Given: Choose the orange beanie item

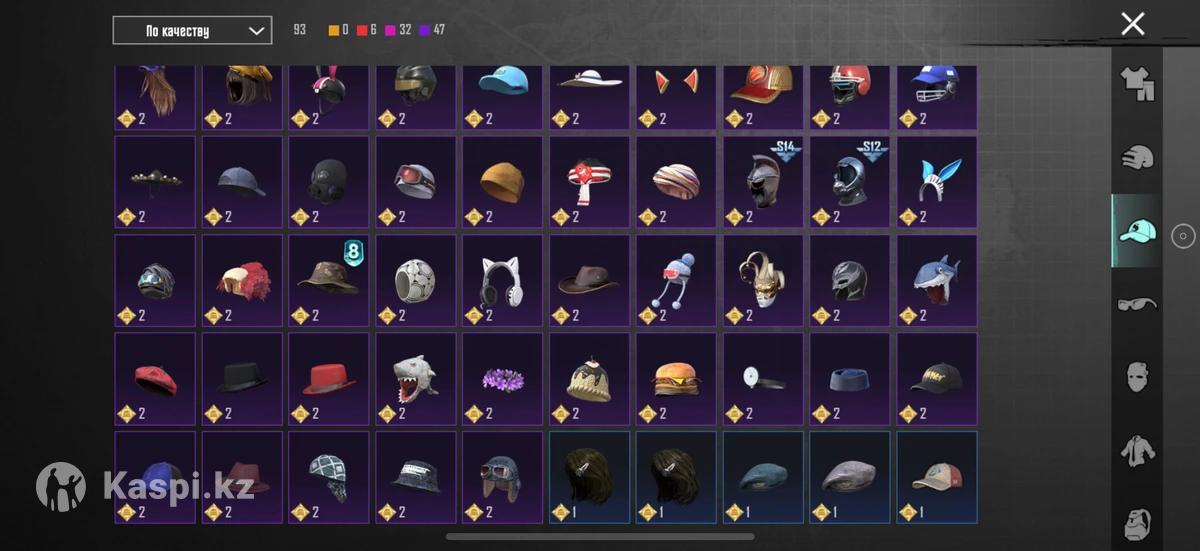Looking at the screenshot, I should [x=502, y=182].
